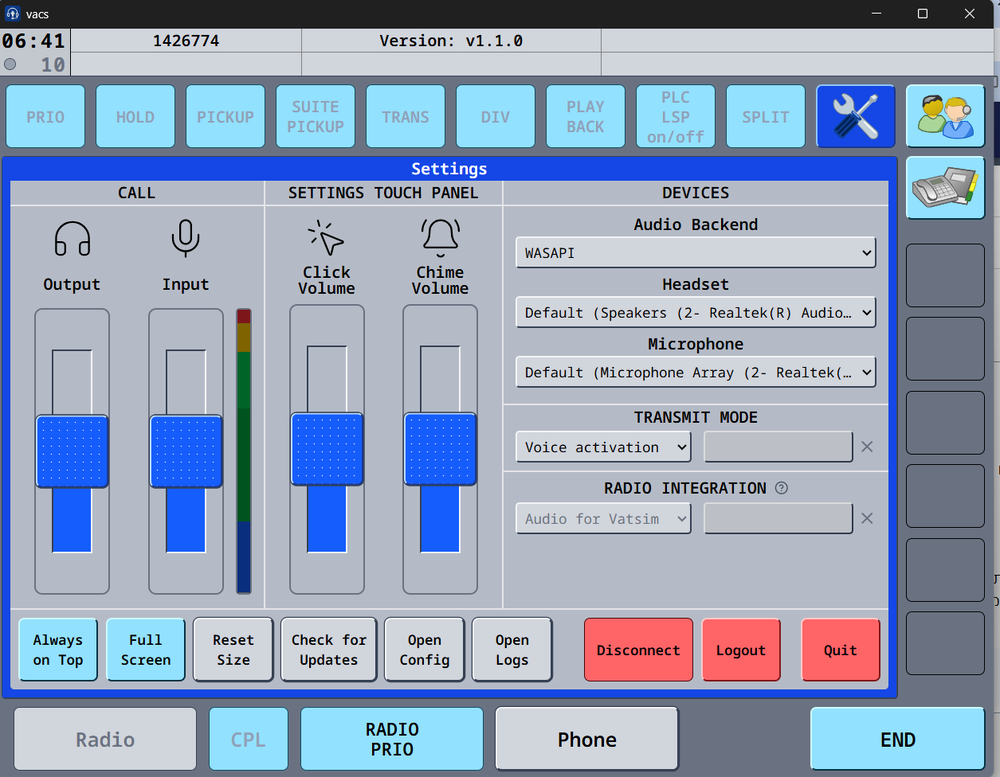Open Radio Integration help question icon
This screenshot has height=777, width=1000.
pos(782,489)
